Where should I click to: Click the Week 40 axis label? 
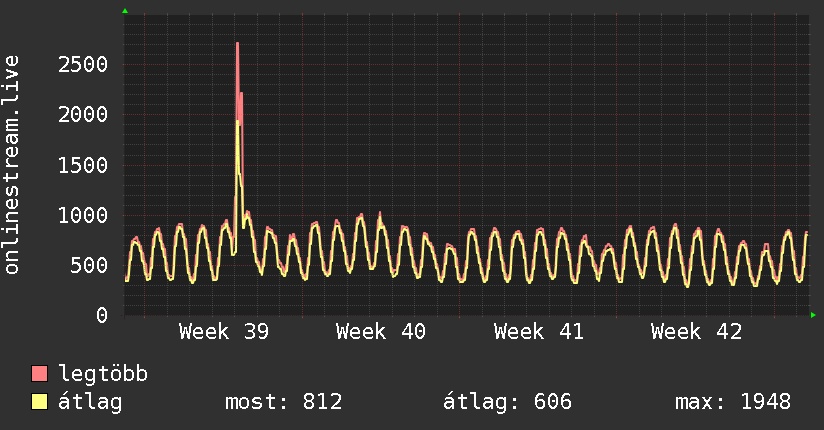(381, 332)
